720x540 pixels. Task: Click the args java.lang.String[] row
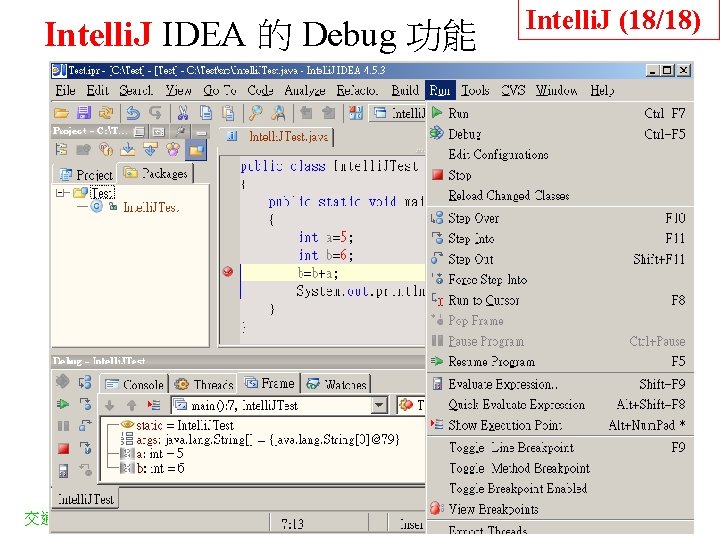[x=260, y=440]
